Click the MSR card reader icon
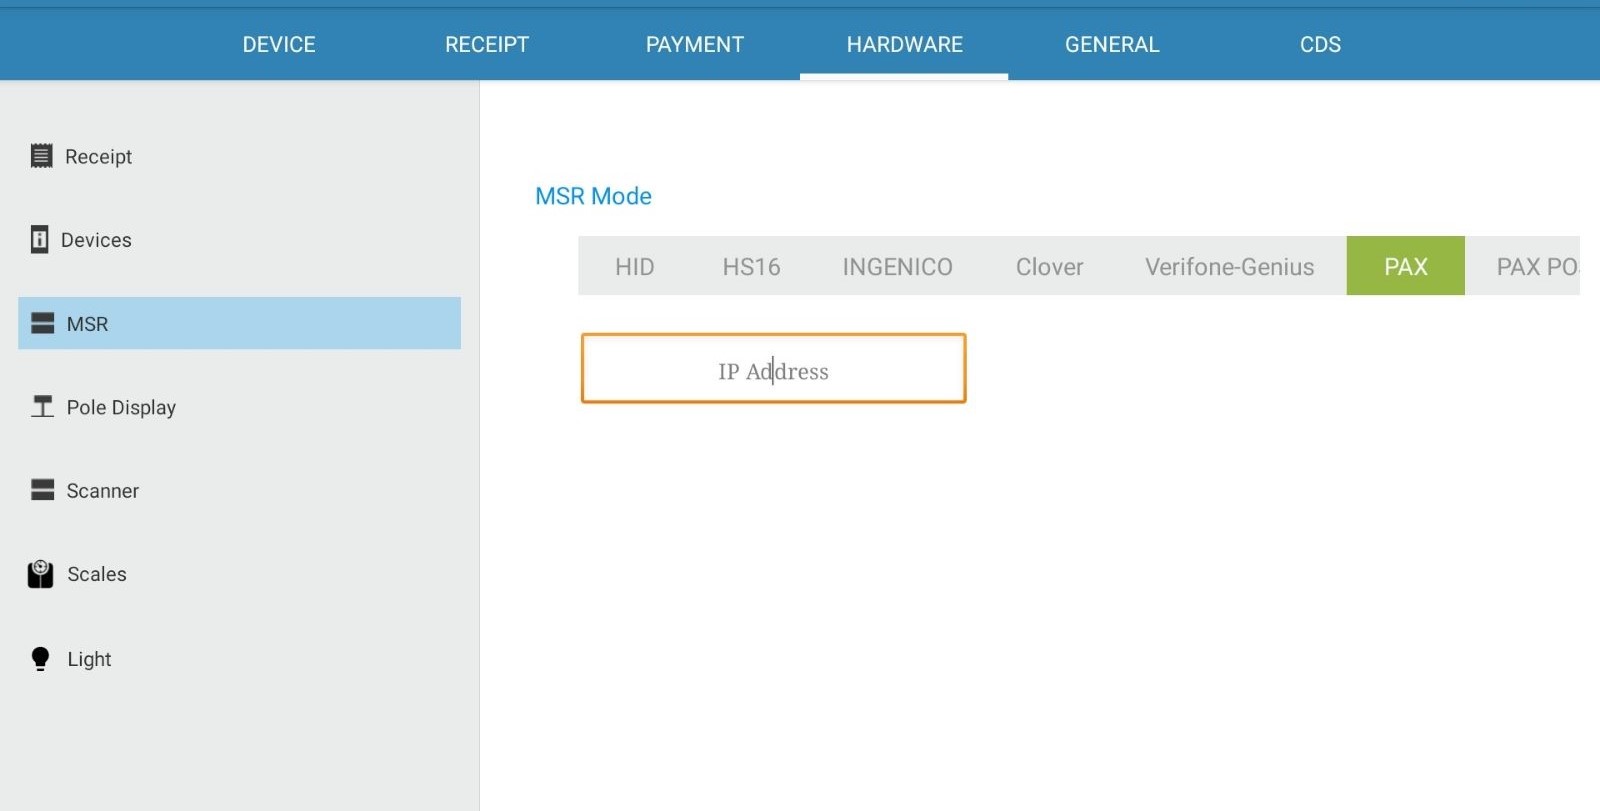The image size is (1600, 811). pyautogui.click(x=42, y=323)
